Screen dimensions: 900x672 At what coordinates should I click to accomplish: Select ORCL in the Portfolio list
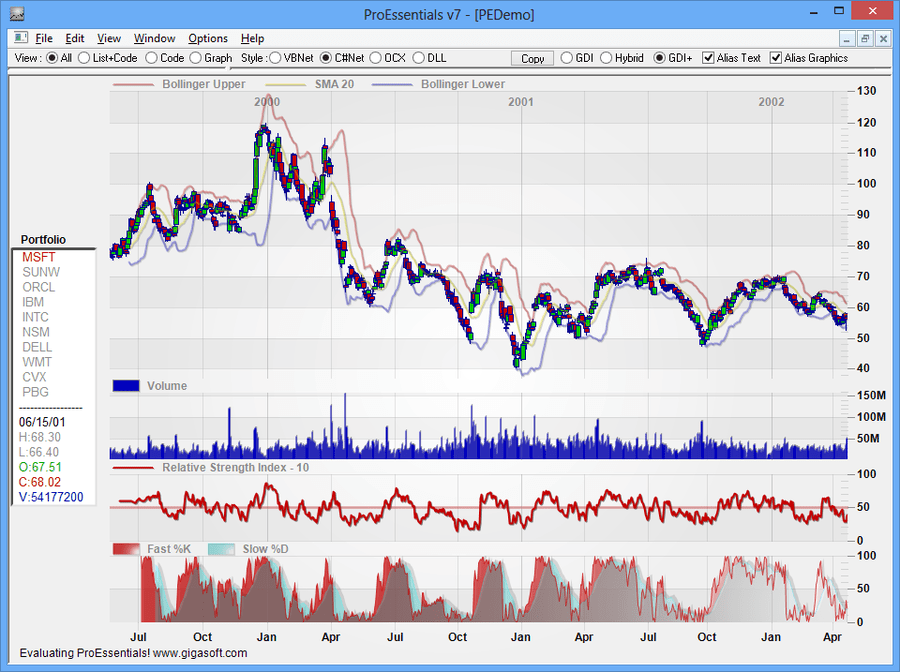point(38,287)
